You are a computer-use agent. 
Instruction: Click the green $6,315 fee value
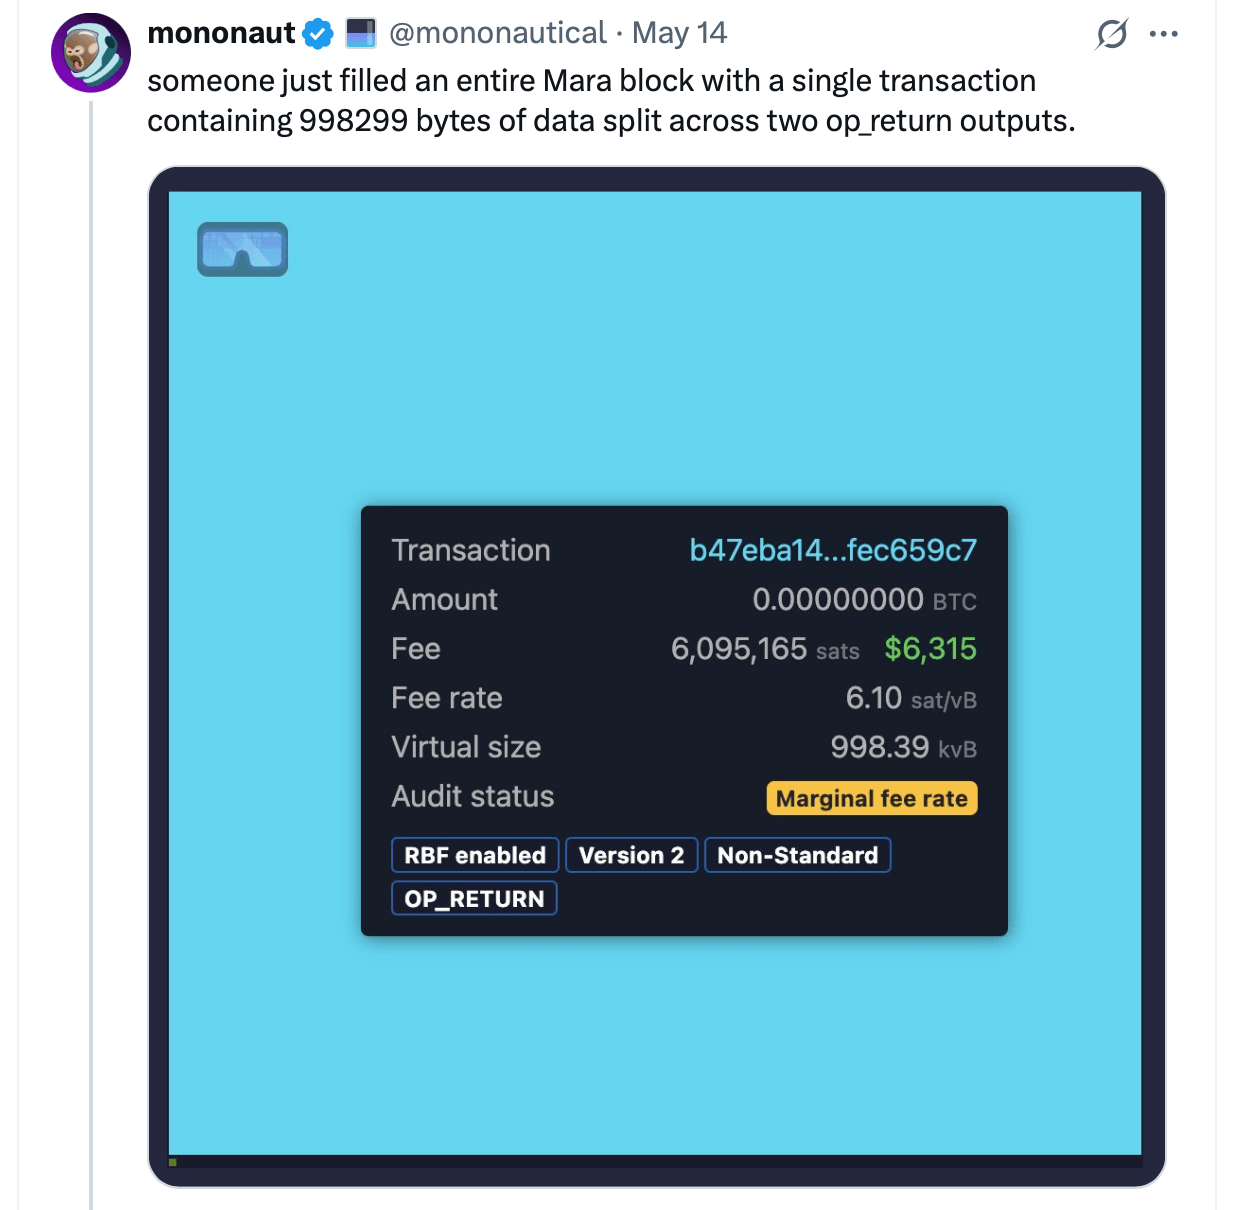tap(930, 649)
